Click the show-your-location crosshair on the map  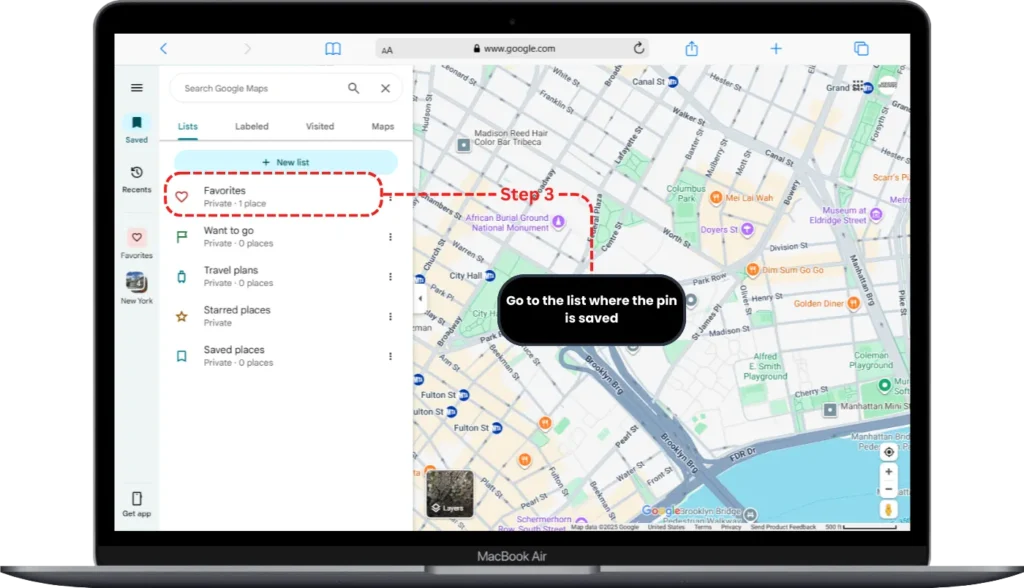tap(889, 451)
